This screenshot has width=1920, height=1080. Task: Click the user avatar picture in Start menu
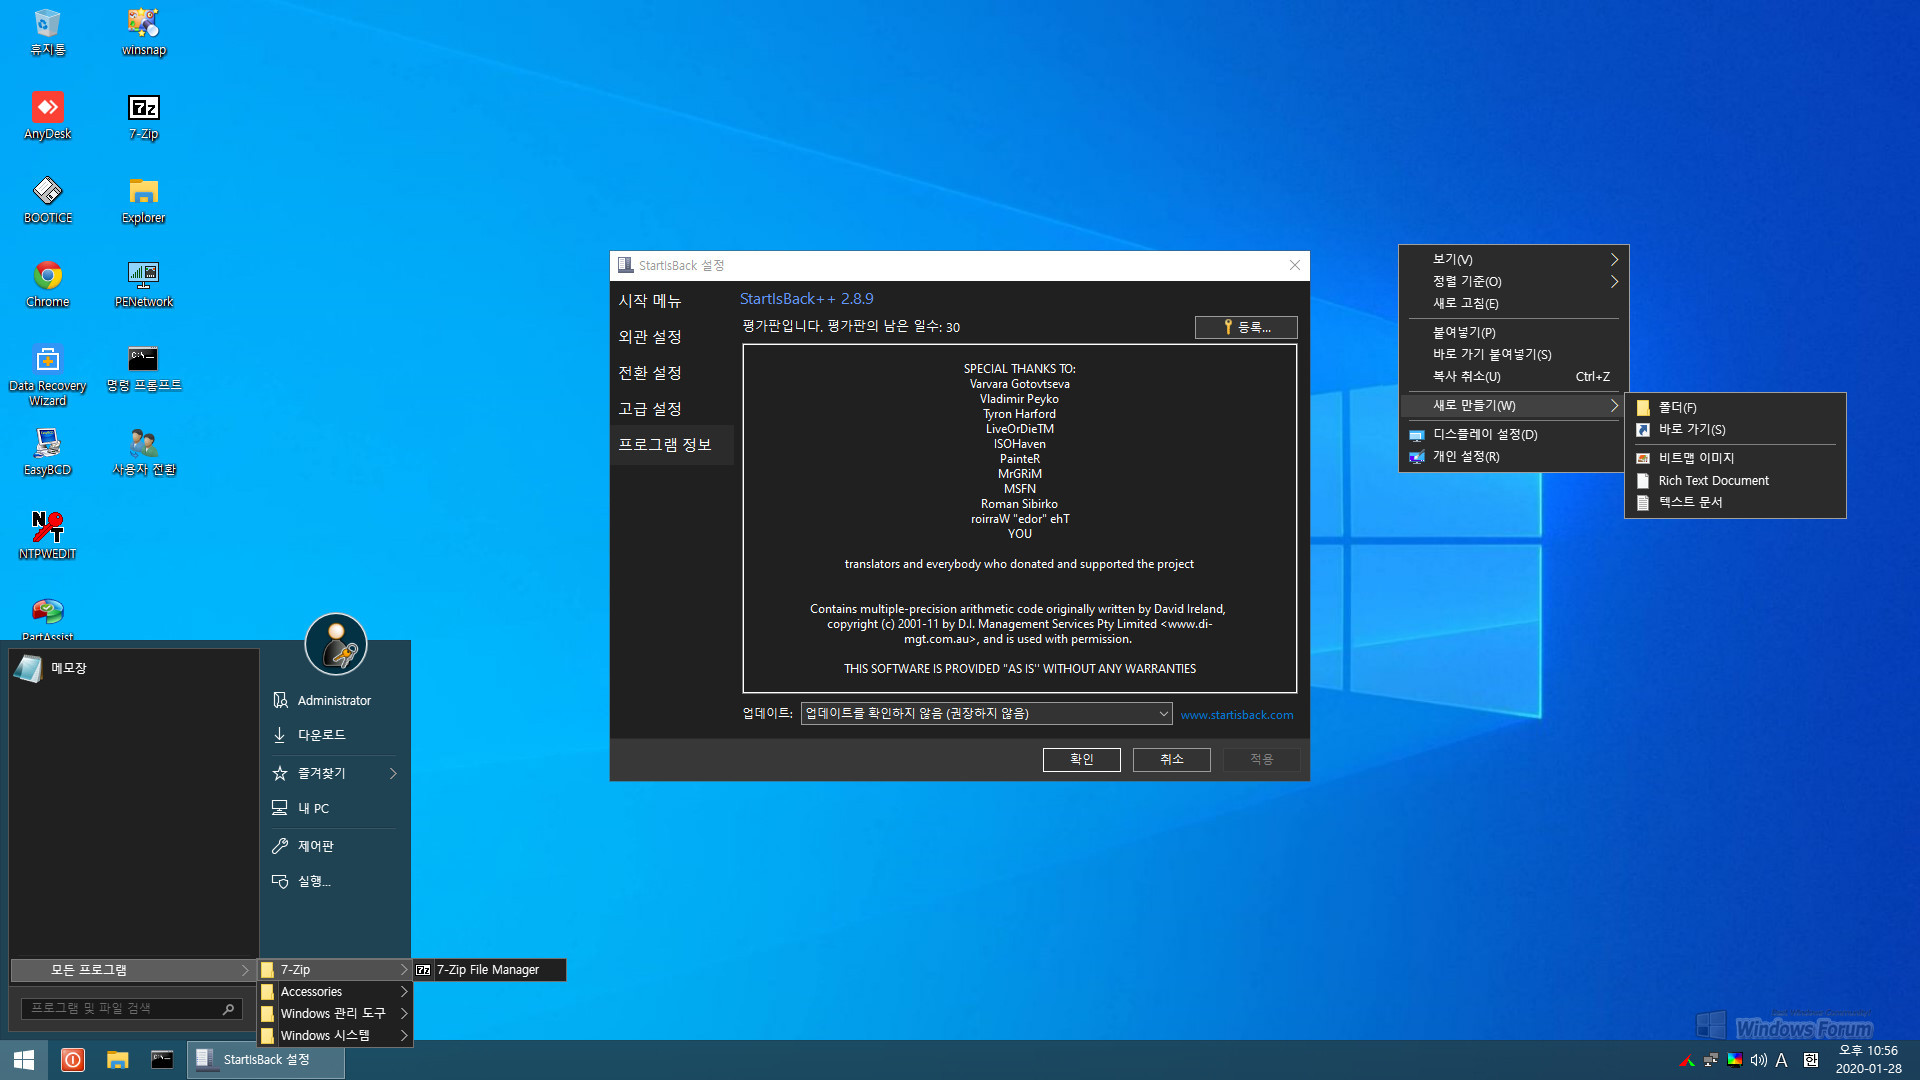click(x=336, y=644)
